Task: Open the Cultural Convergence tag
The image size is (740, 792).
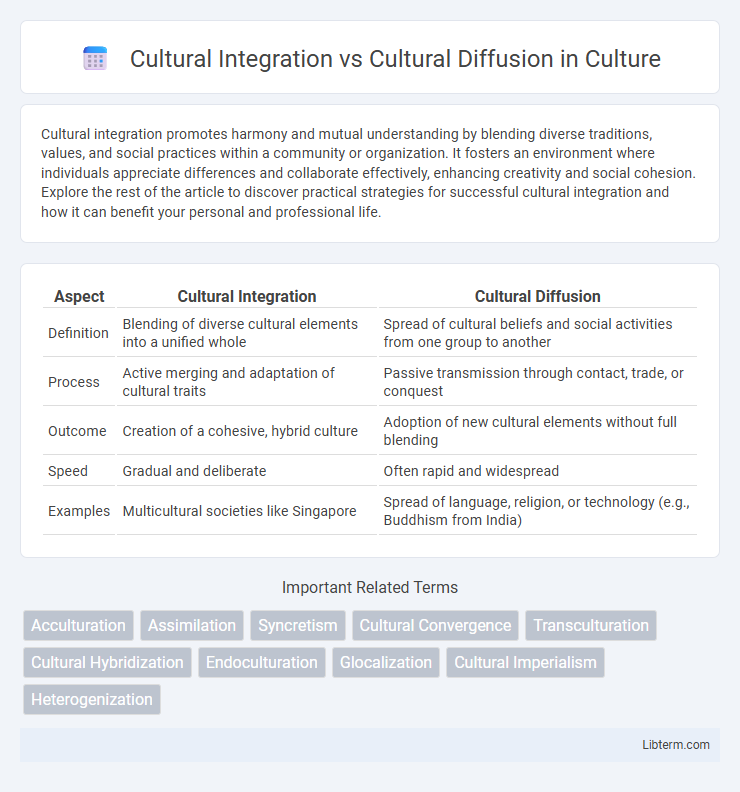Action: pyautogui.click(x=435, y=625)
